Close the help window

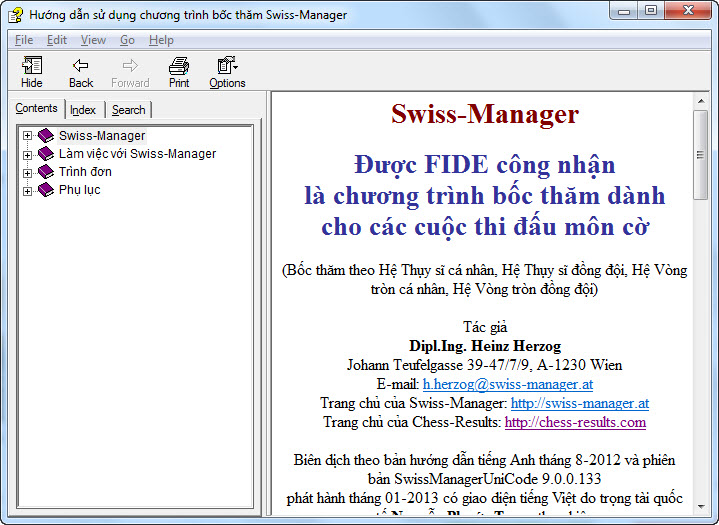click(x=688, y=11)
